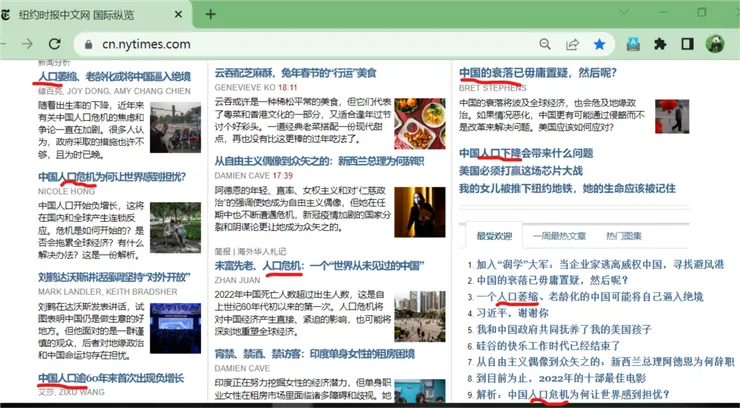
Task: Open article 刘鹤达沃斯讲话强调坚持"对外开放"
Action: pyautogui.click(x=114, y=277)
